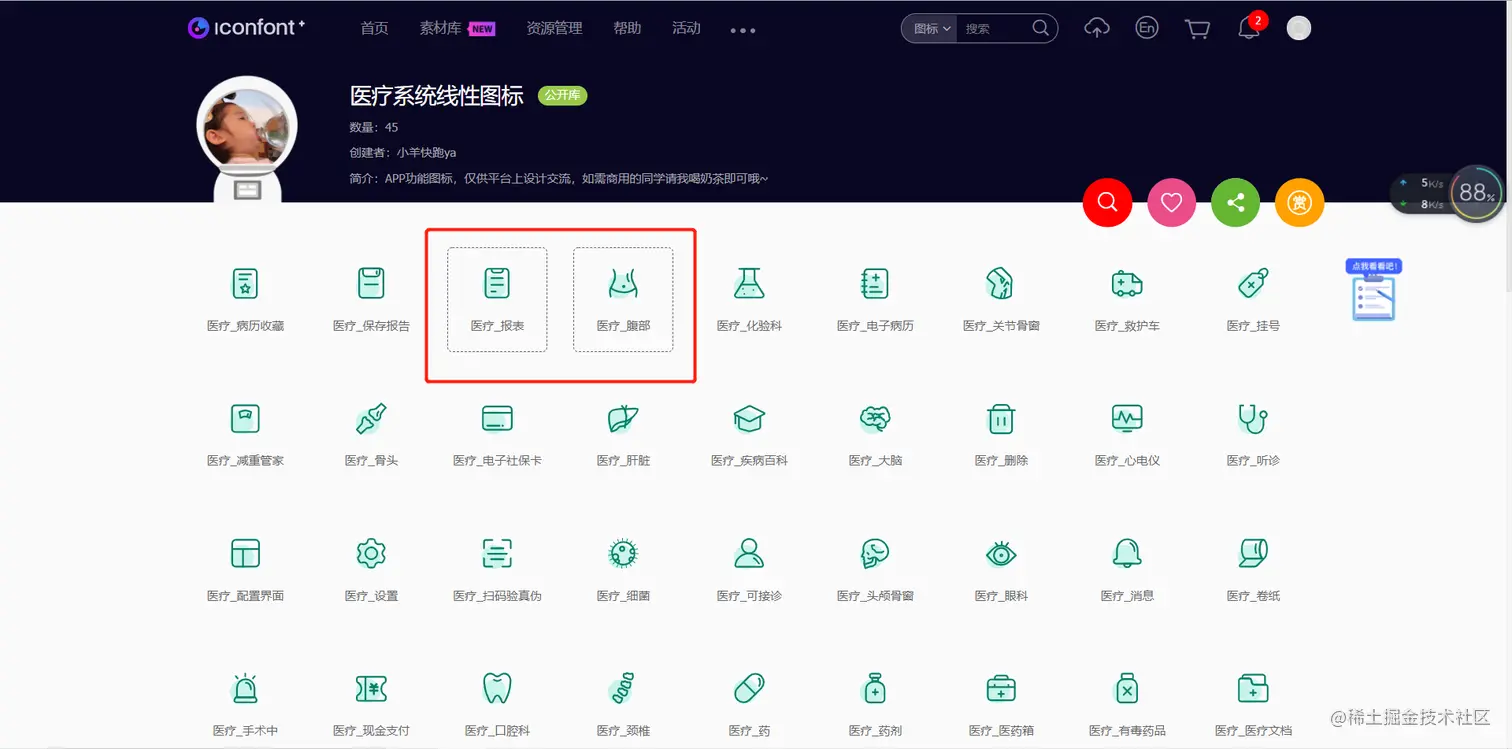Select the 医疗_手术中 alarm icon
Image resolution: width=1512 pixels, height=749 pixels.
[245, 689]
